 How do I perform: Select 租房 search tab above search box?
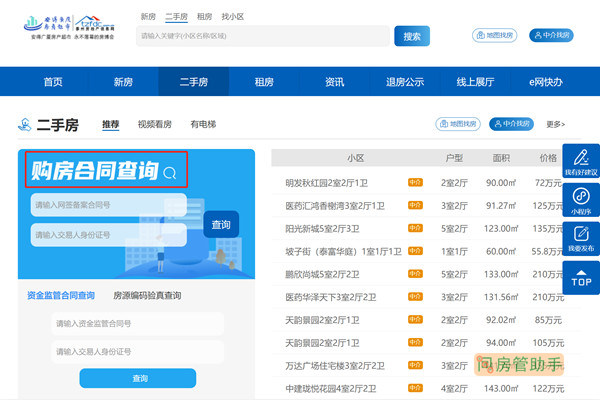pos(204,17)
